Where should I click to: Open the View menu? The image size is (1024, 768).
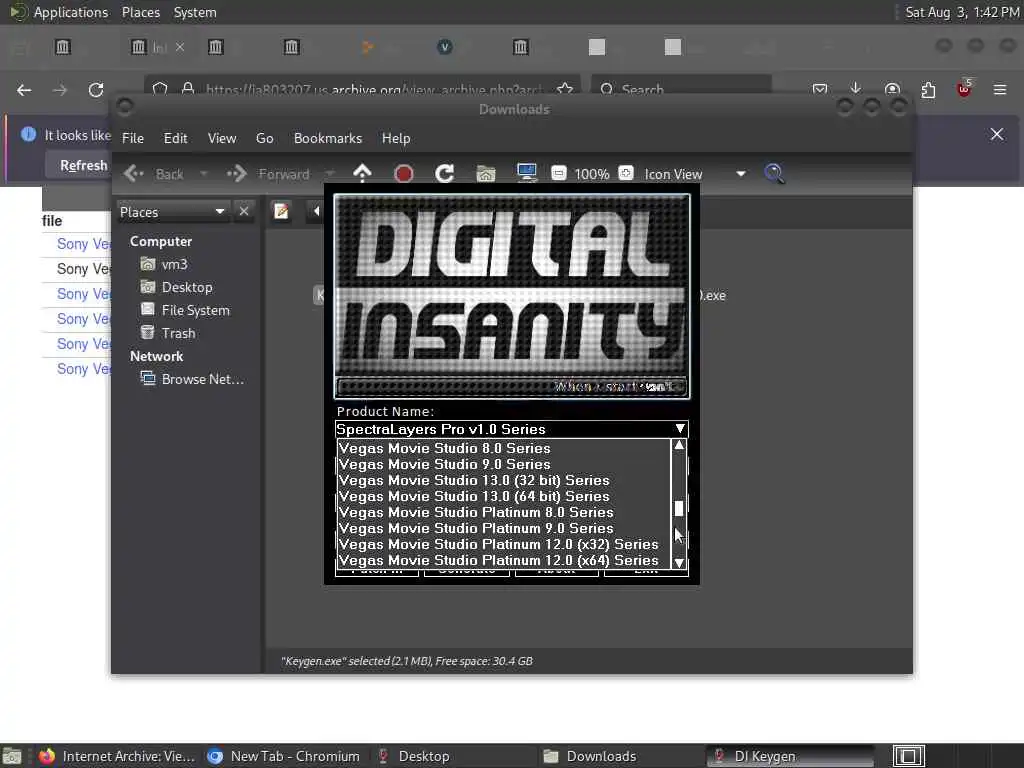coord(222,138)
